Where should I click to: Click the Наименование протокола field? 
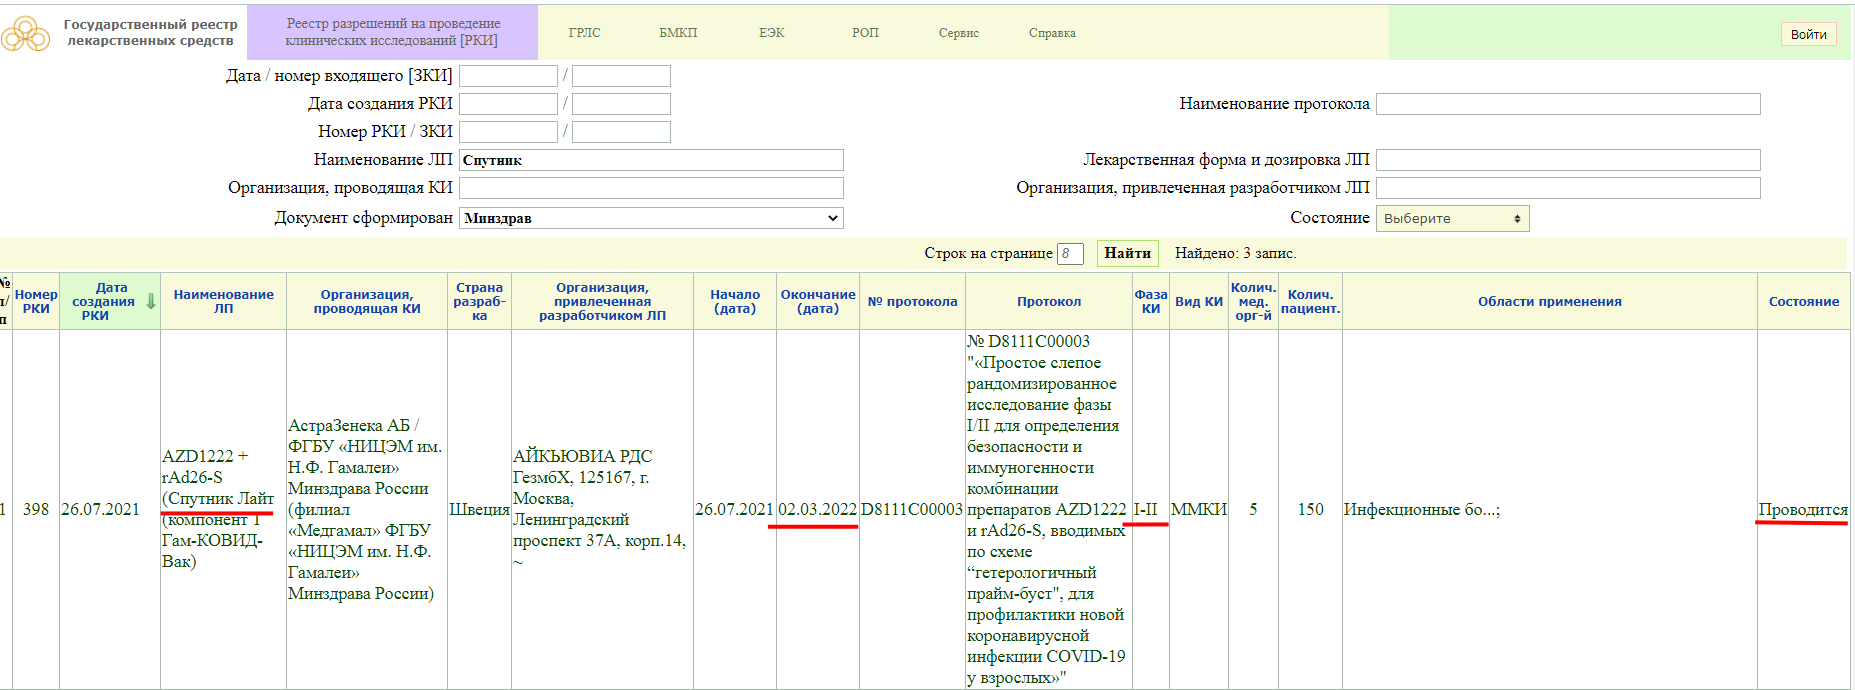pos(1568,104)
